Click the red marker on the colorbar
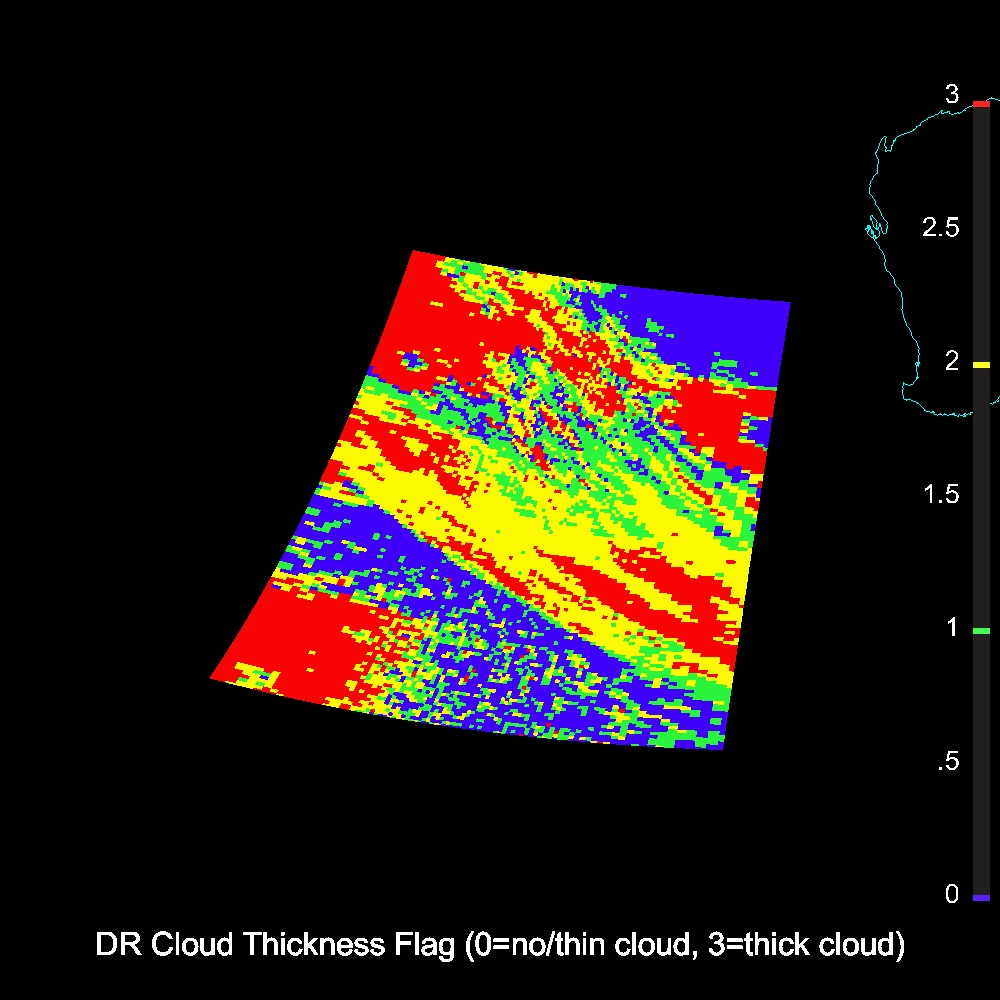 (981, 104)
